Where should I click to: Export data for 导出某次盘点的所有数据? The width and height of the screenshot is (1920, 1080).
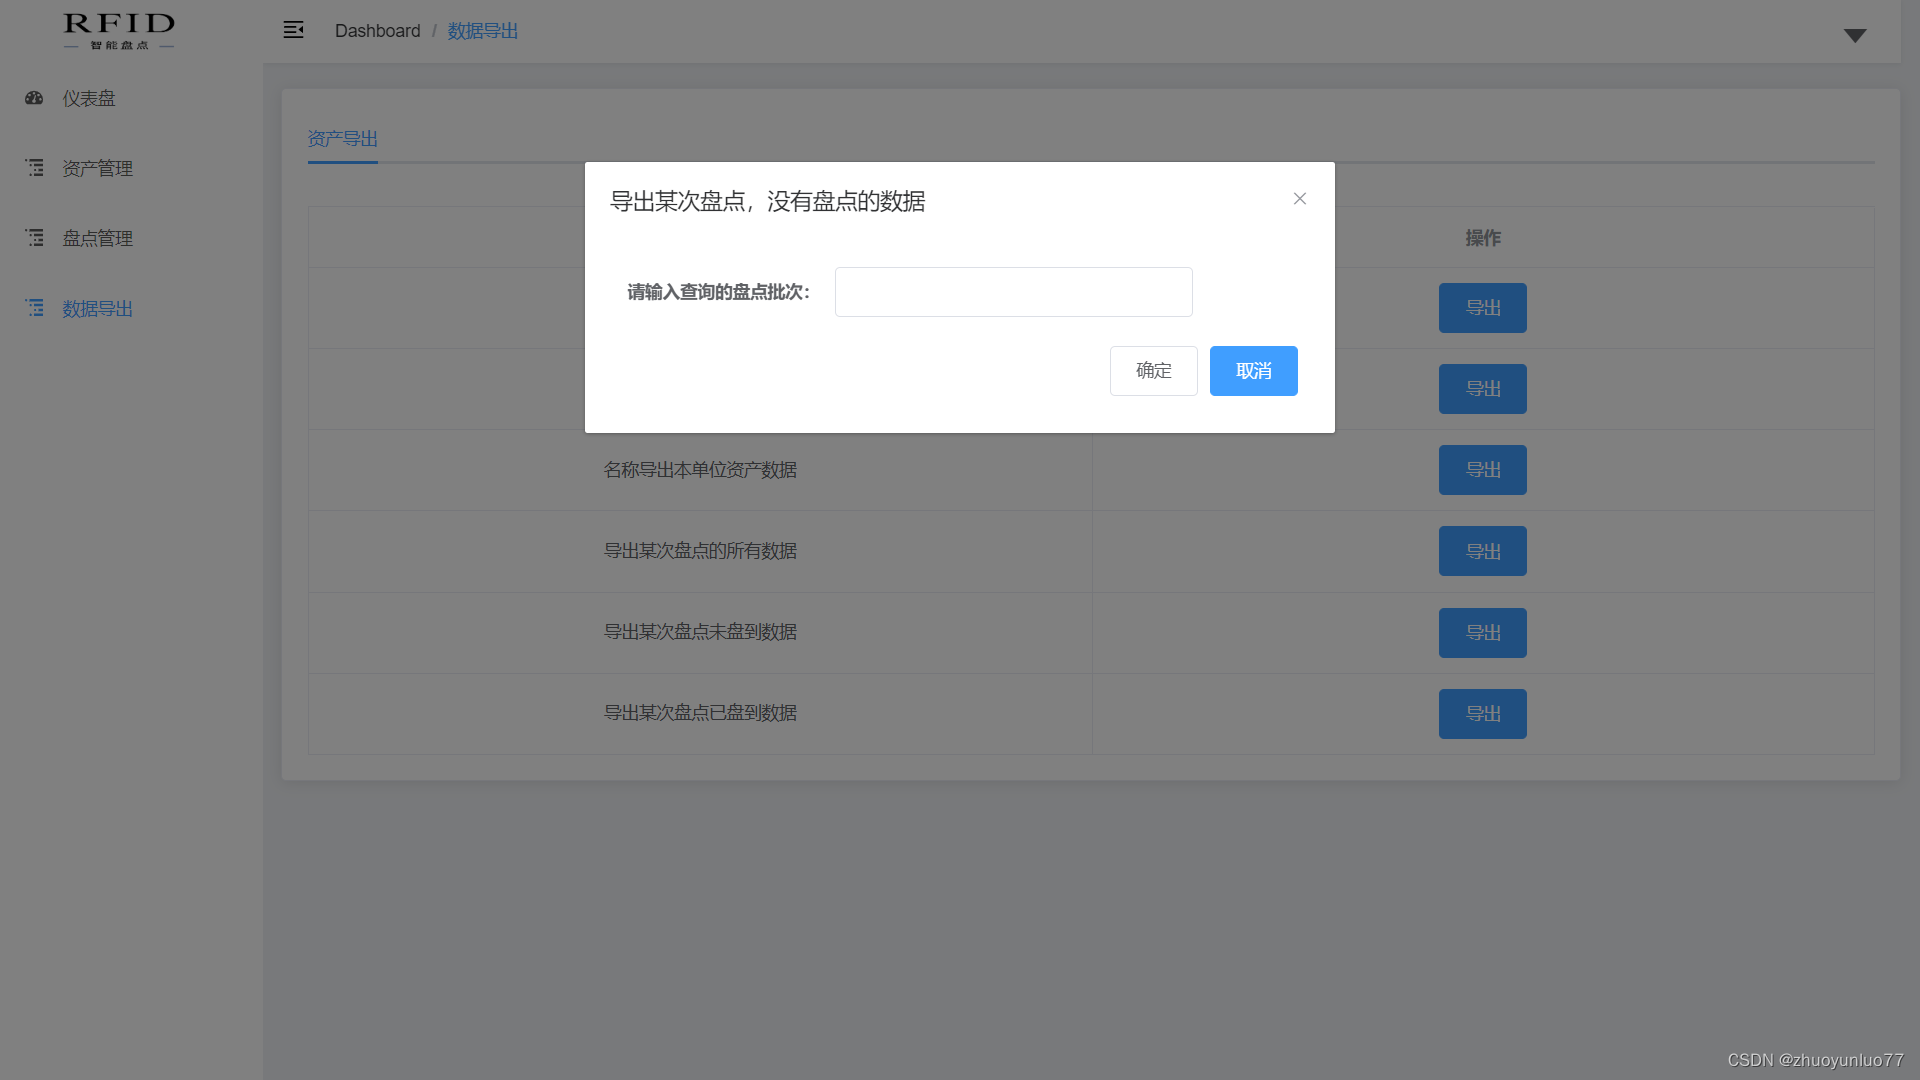tap(1482, 551)
